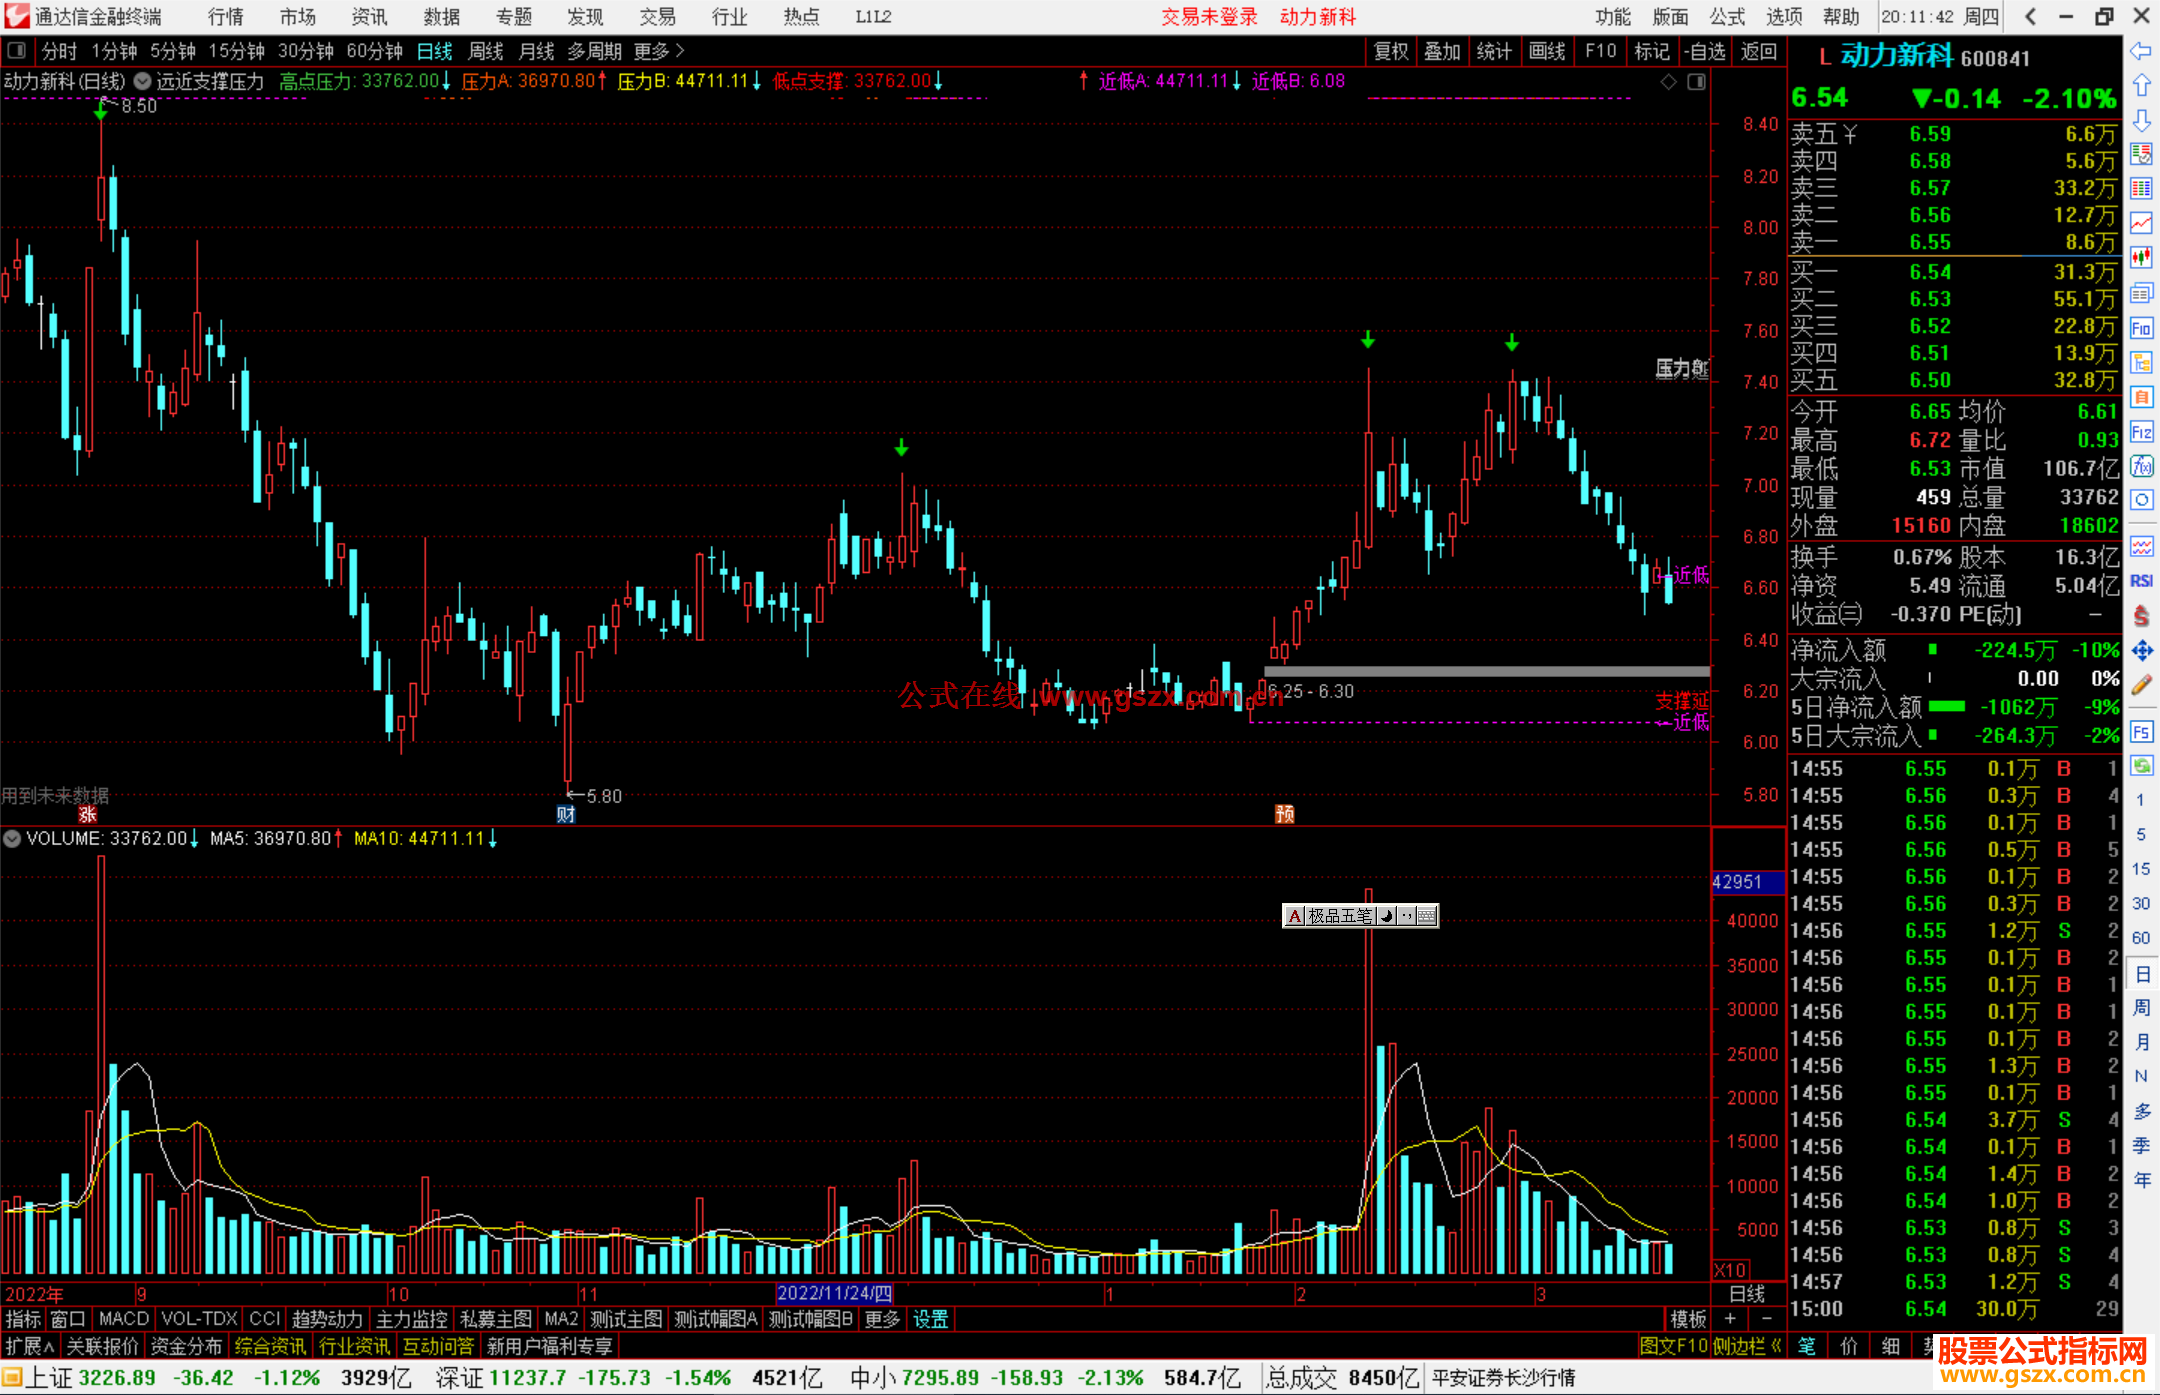Switch to 月线 period tab

(537, 51)
